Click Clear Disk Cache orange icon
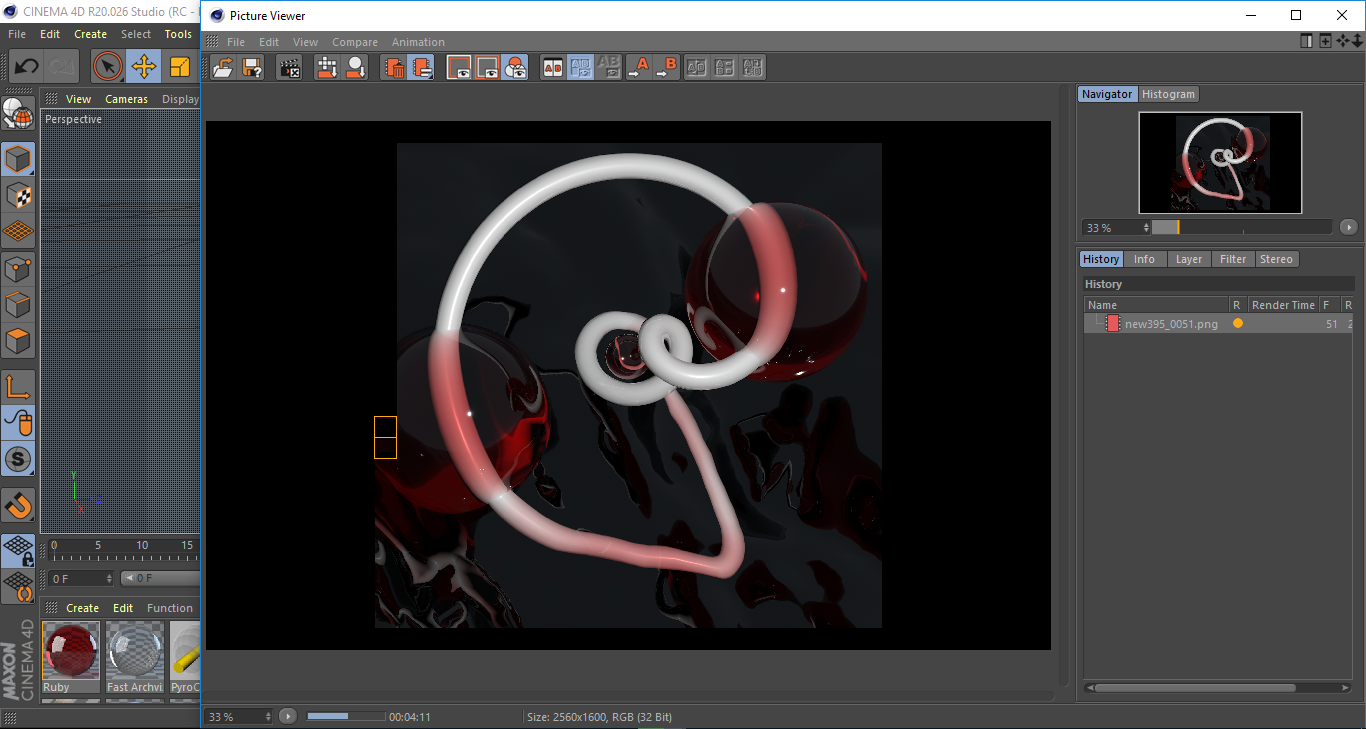This screenshot has height=729, width=1366. (422, 68)
